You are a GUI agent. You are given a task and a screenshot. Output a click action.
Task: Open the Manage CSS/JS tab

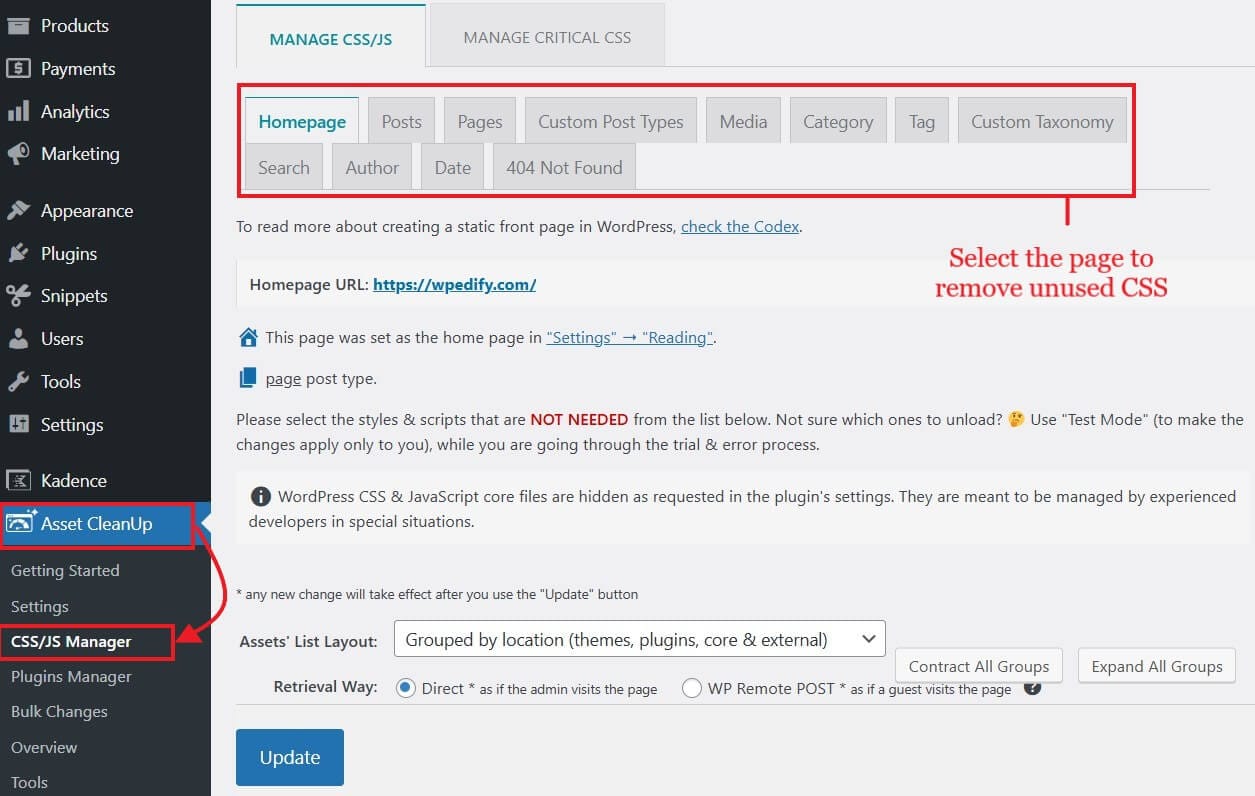(331, 39)
